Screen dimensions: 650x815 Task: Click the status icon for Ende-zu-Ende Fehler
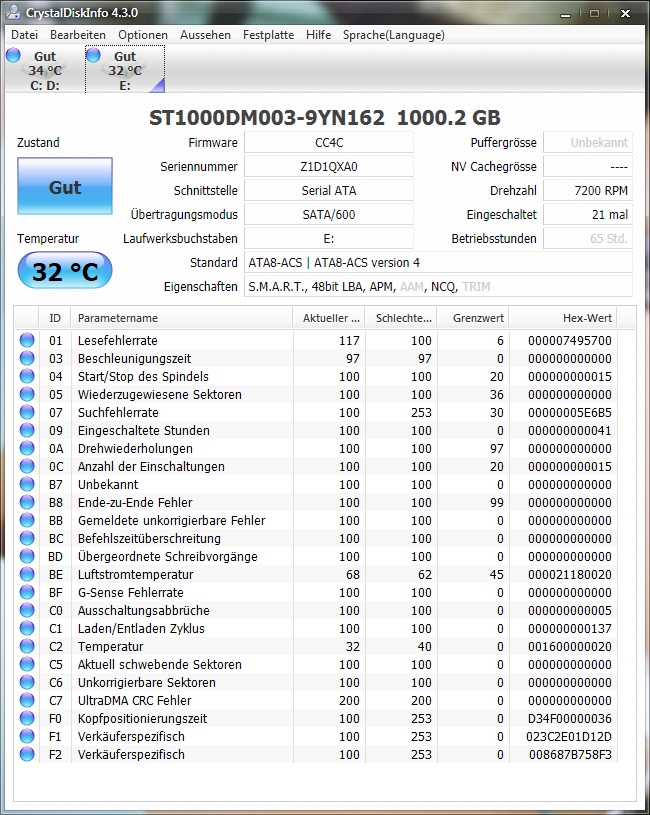27,502
